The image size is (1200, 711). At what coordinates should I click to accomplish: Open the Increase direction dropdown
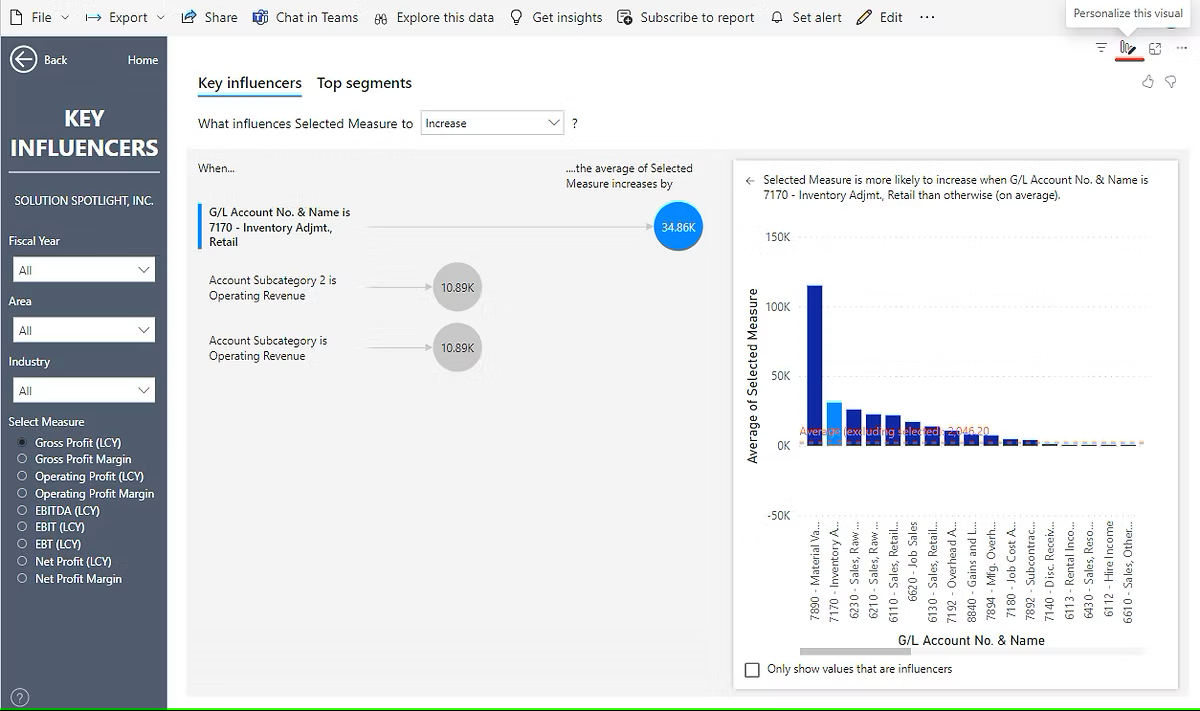coord(492,123)
